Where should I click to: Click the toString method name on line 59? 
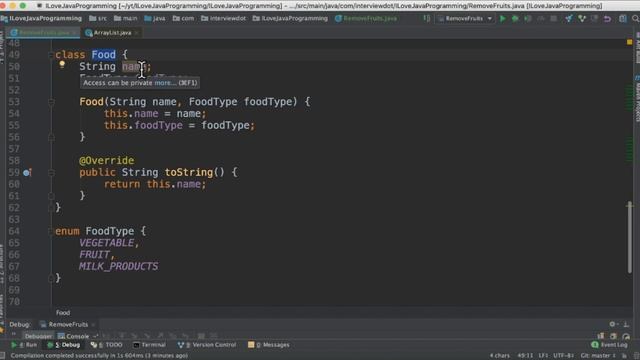tap(189, 173)
